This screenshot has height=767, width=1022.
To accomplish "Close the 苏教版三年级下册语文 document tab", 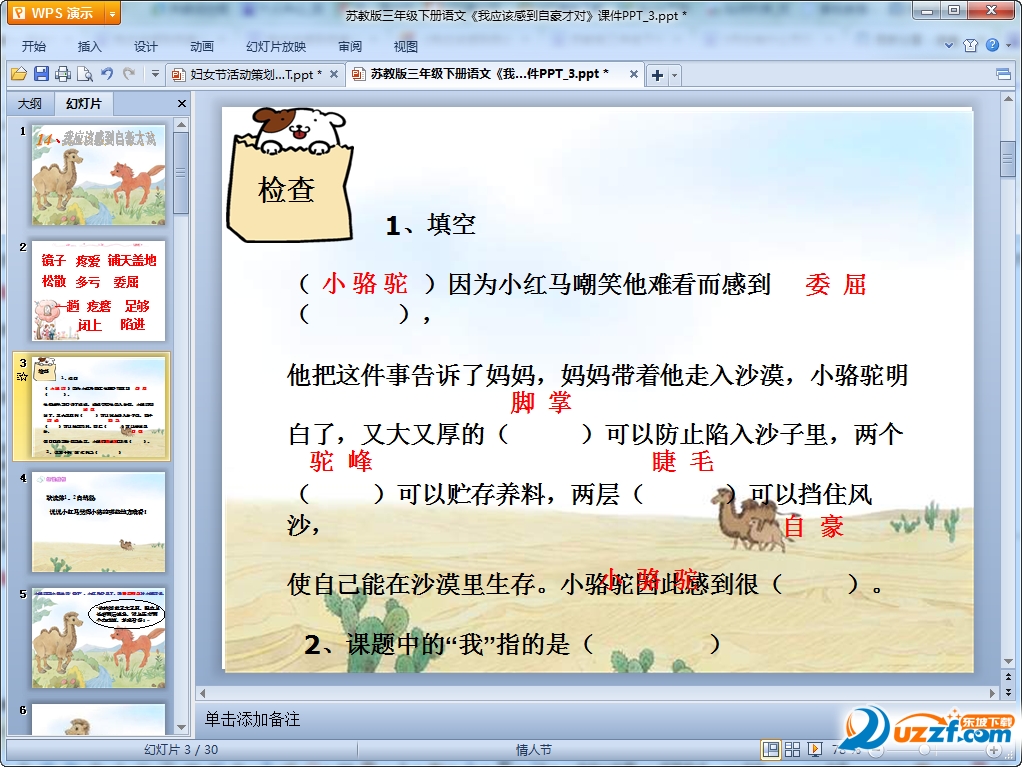I will click(x=634, y=74).
